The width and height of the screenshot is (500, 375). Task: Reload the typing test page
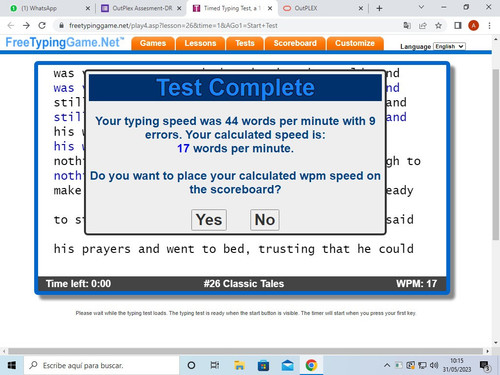click(42, 26)
